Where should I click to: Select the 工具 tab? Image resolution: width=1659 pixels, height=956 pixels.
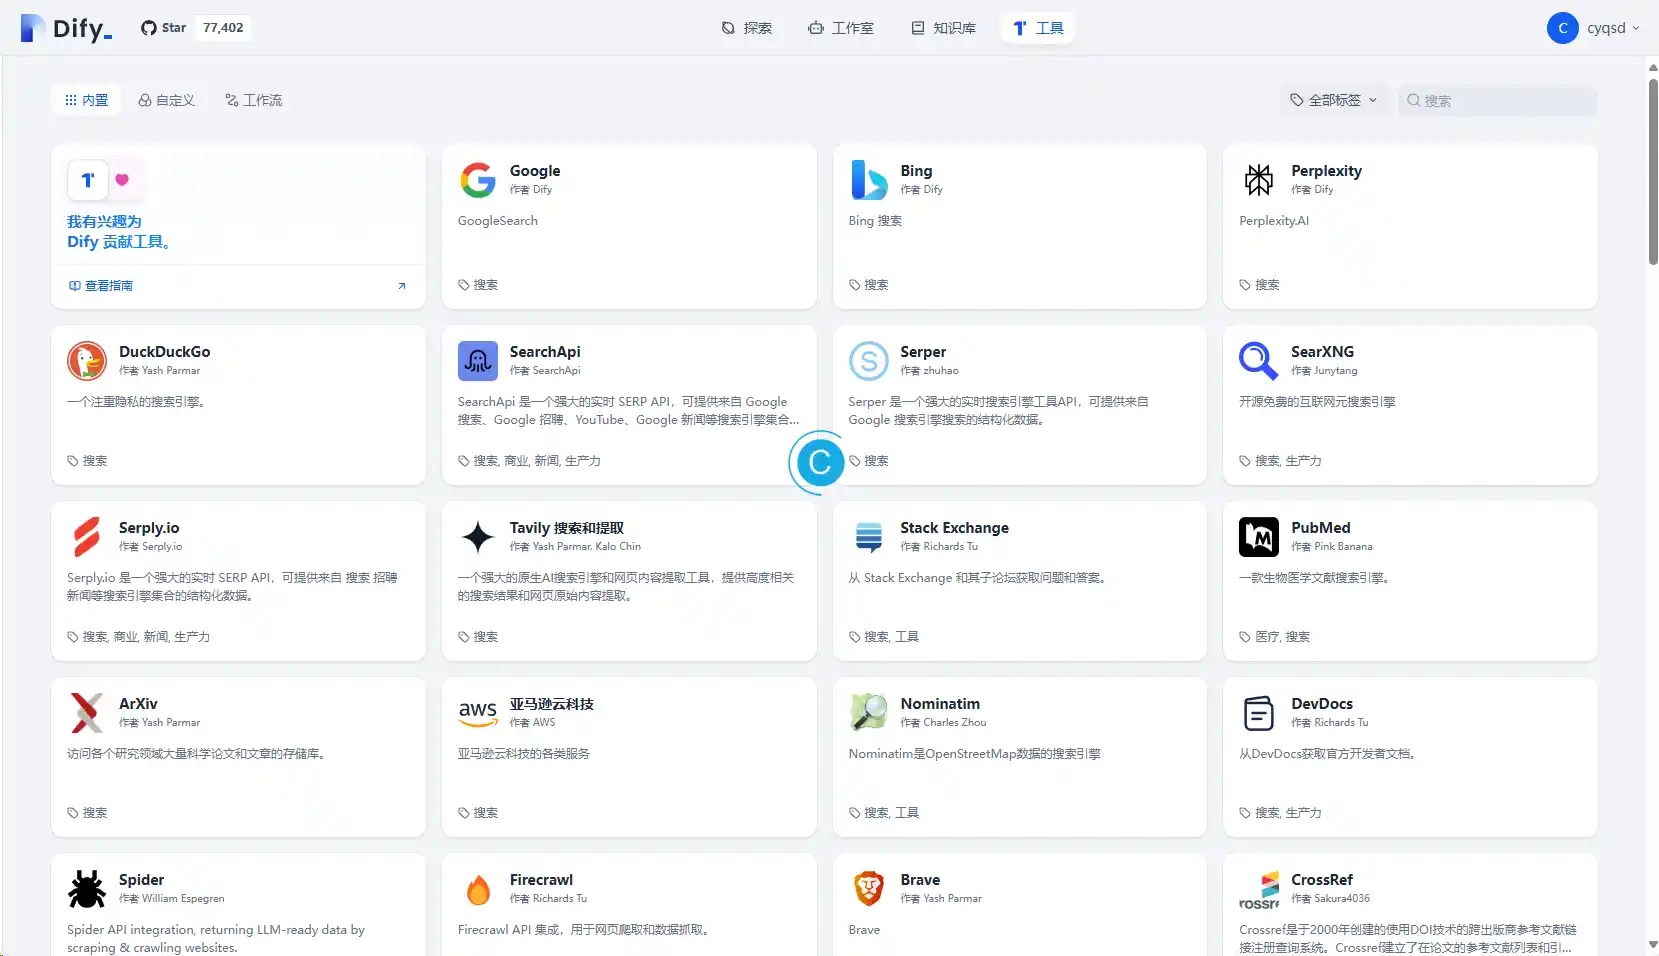pos(1038,28)
